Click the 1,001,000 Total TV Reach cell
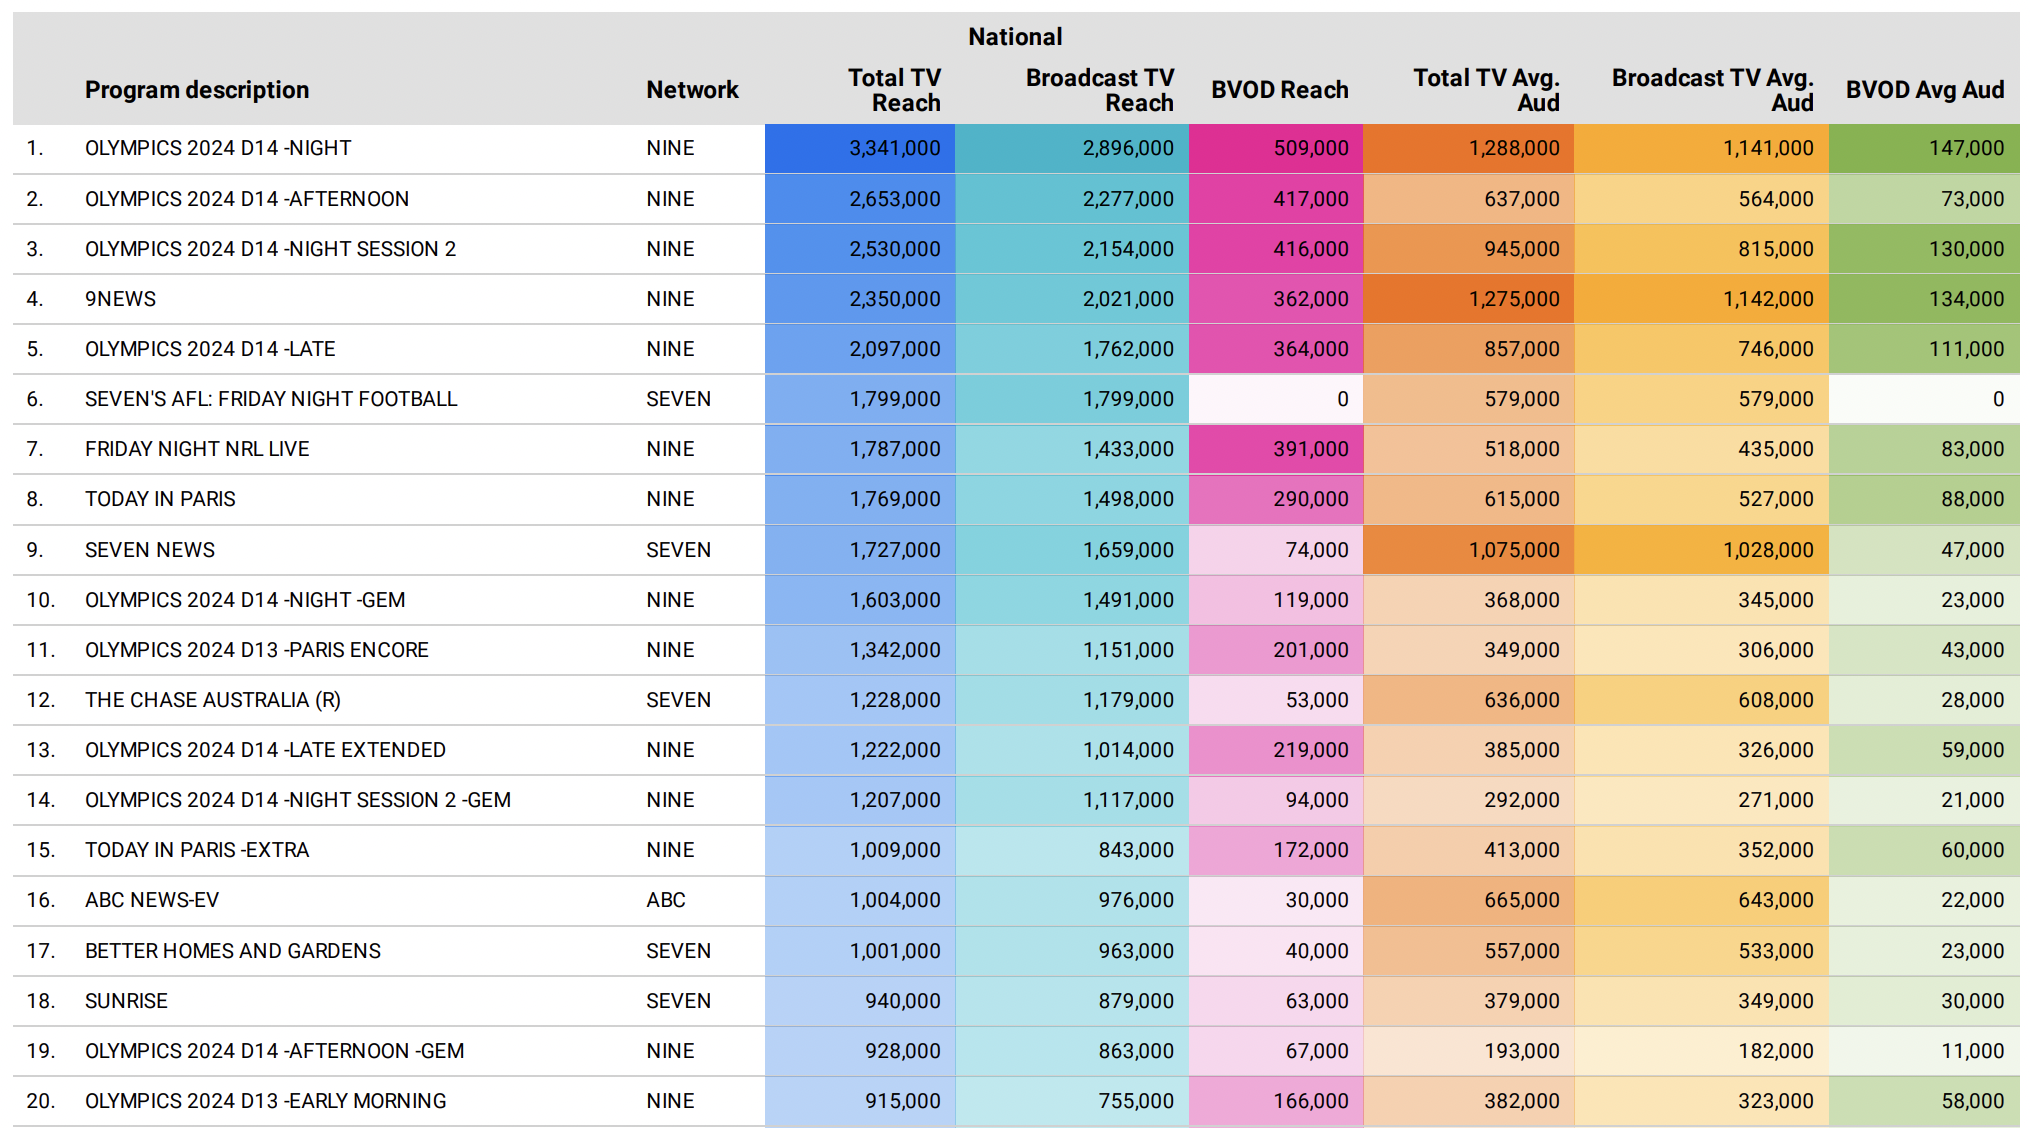 coord(860,951)
